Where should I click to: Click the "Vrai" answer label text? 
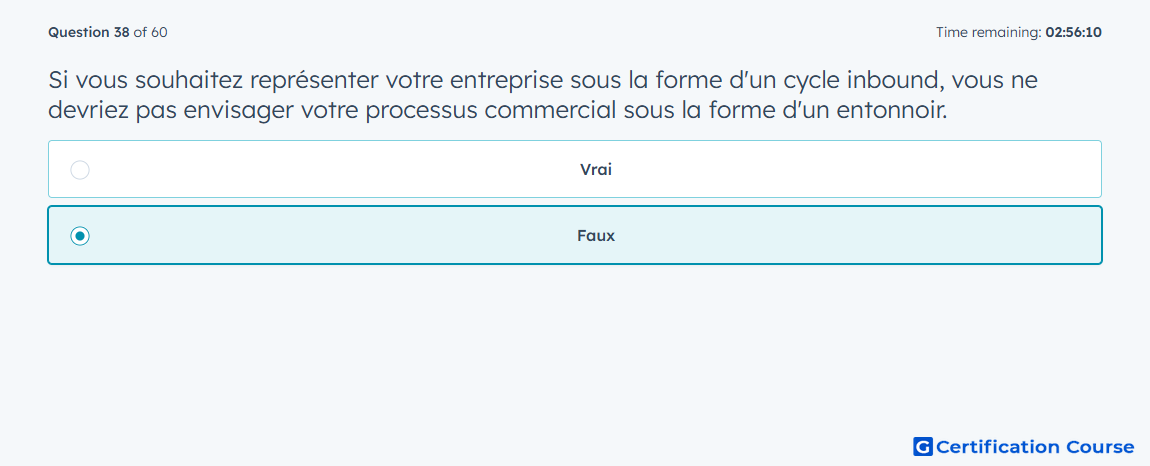596,170
